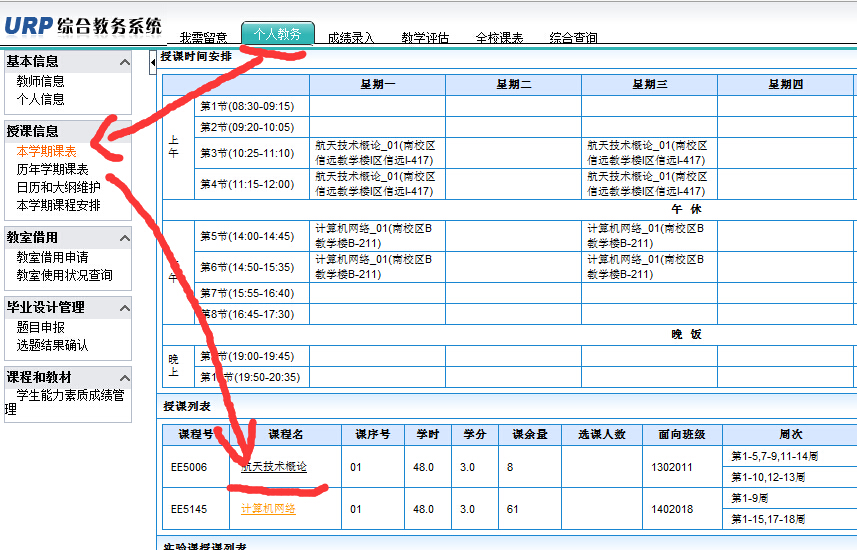Select 本学期课表 under 授课信息
The height and width of the screenshot is (550, 857).
[46, 152]
